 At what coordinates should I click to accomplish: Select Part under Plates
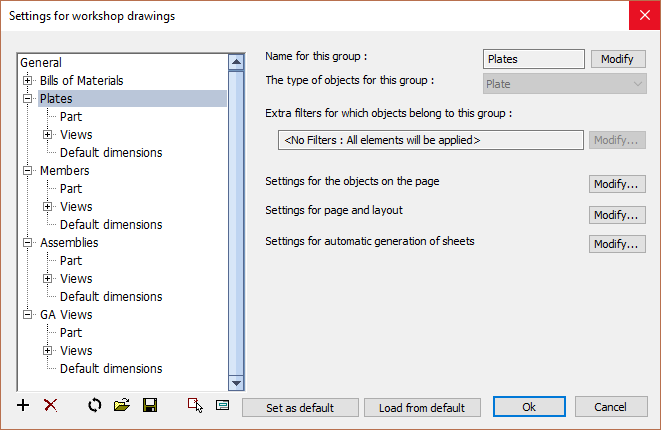click(71, 117)
